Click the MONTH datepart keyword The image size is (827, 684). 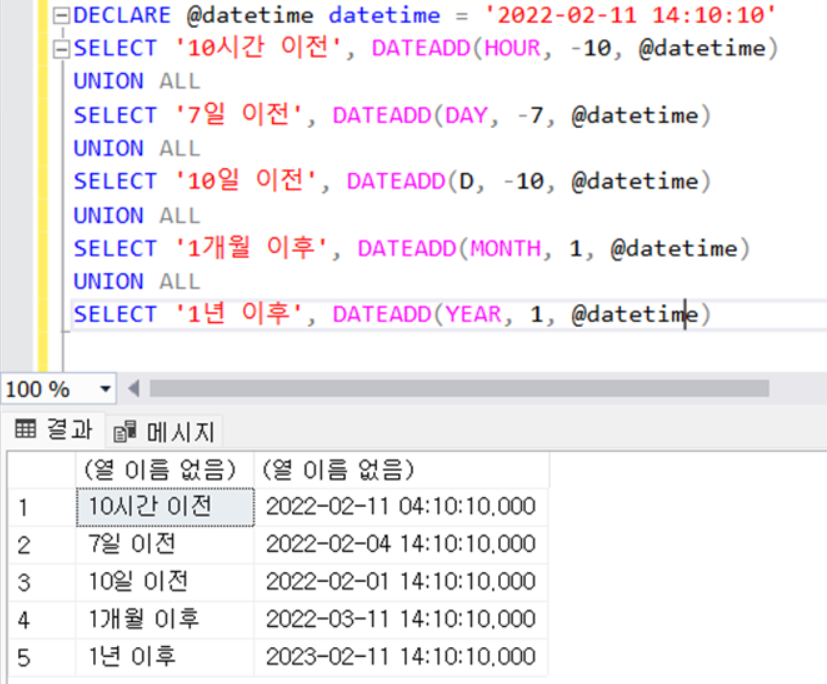(506, 248)
